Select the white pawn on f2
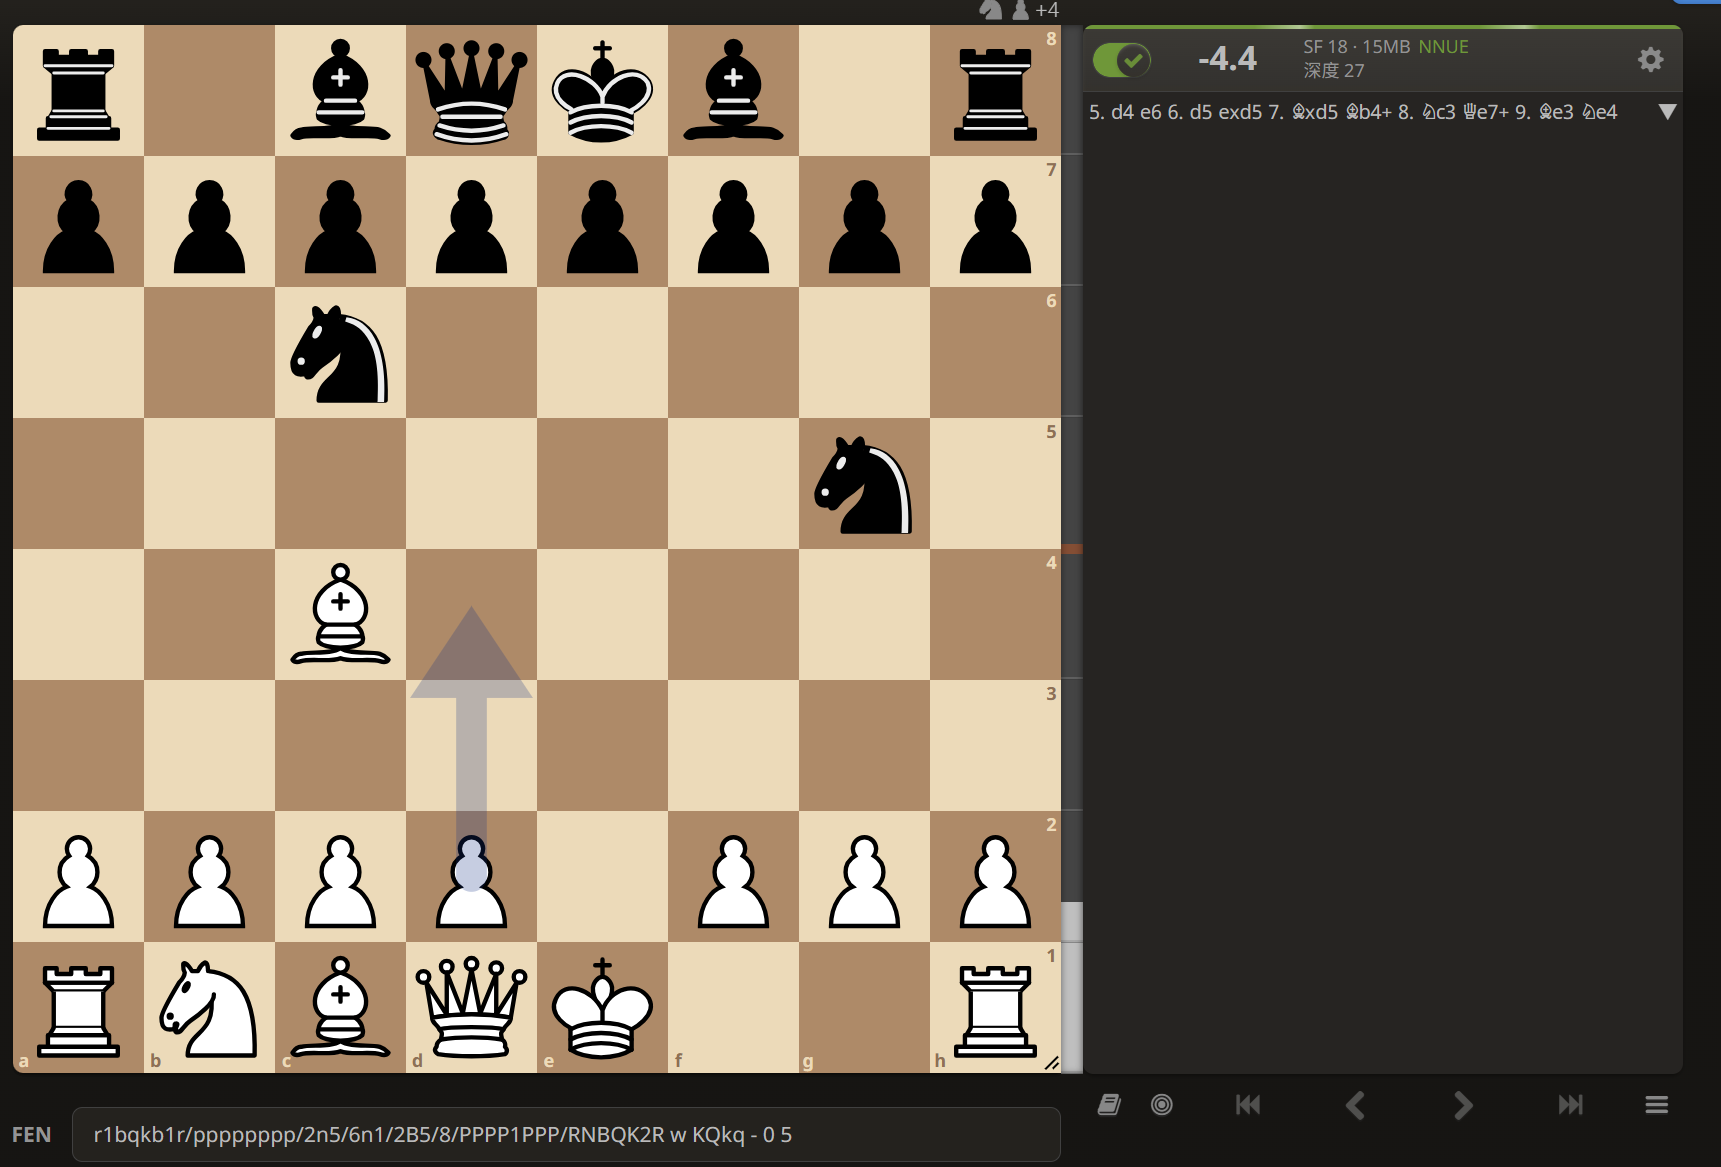Image resolution: width=1721 pixels, height=1167 pixels. click(733, 877)
